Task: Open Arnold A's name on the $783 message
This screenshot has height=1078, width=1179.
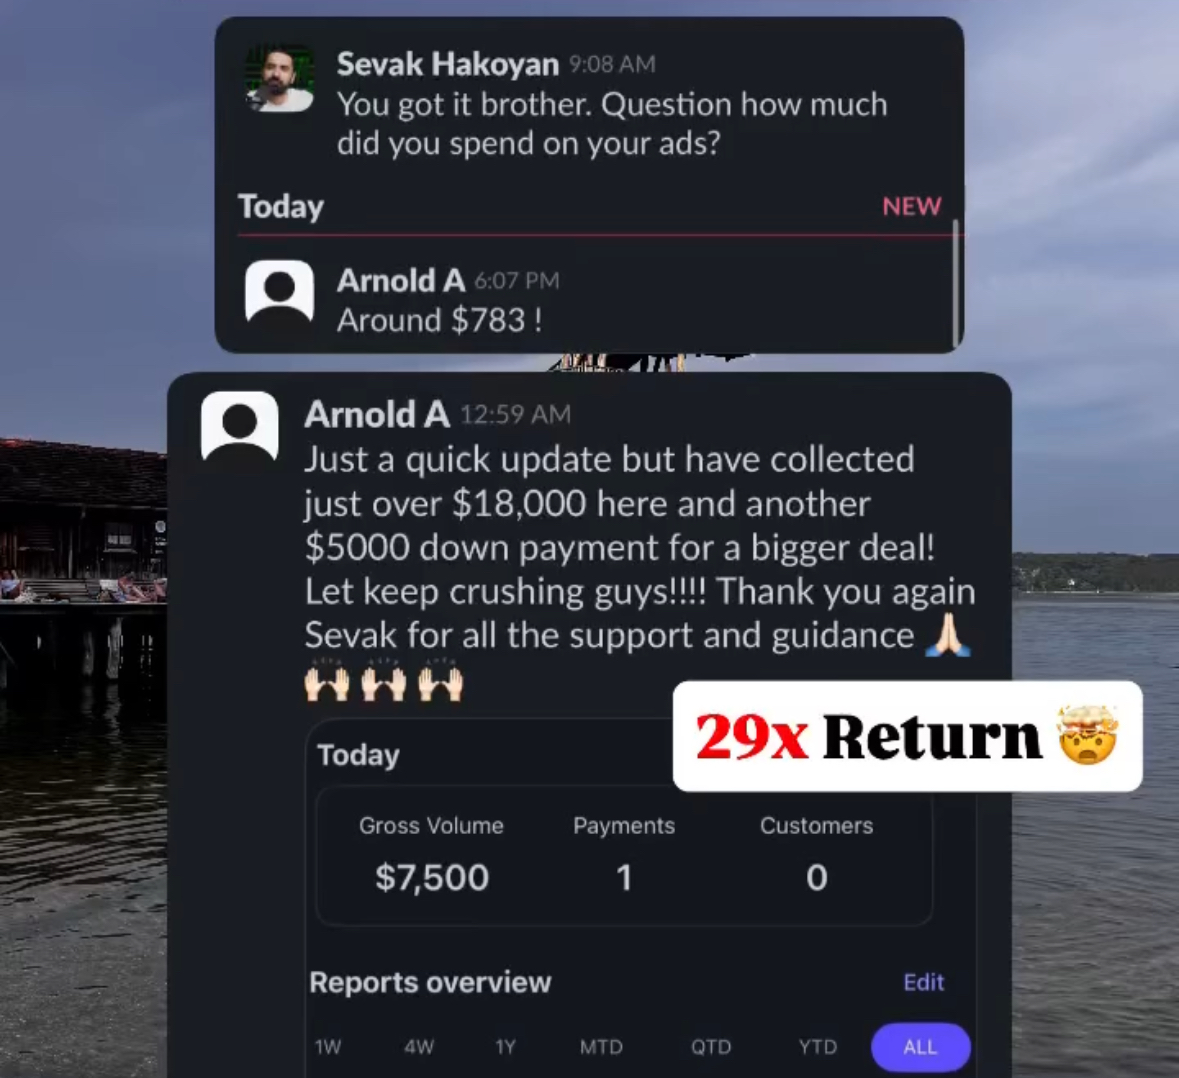Action: tap(401, 280)
